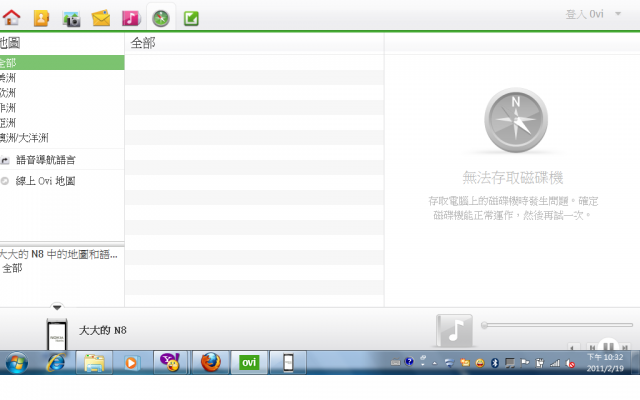Click the network signal tray icon
This screenshot has height=400, width=640.
point(555,362)
